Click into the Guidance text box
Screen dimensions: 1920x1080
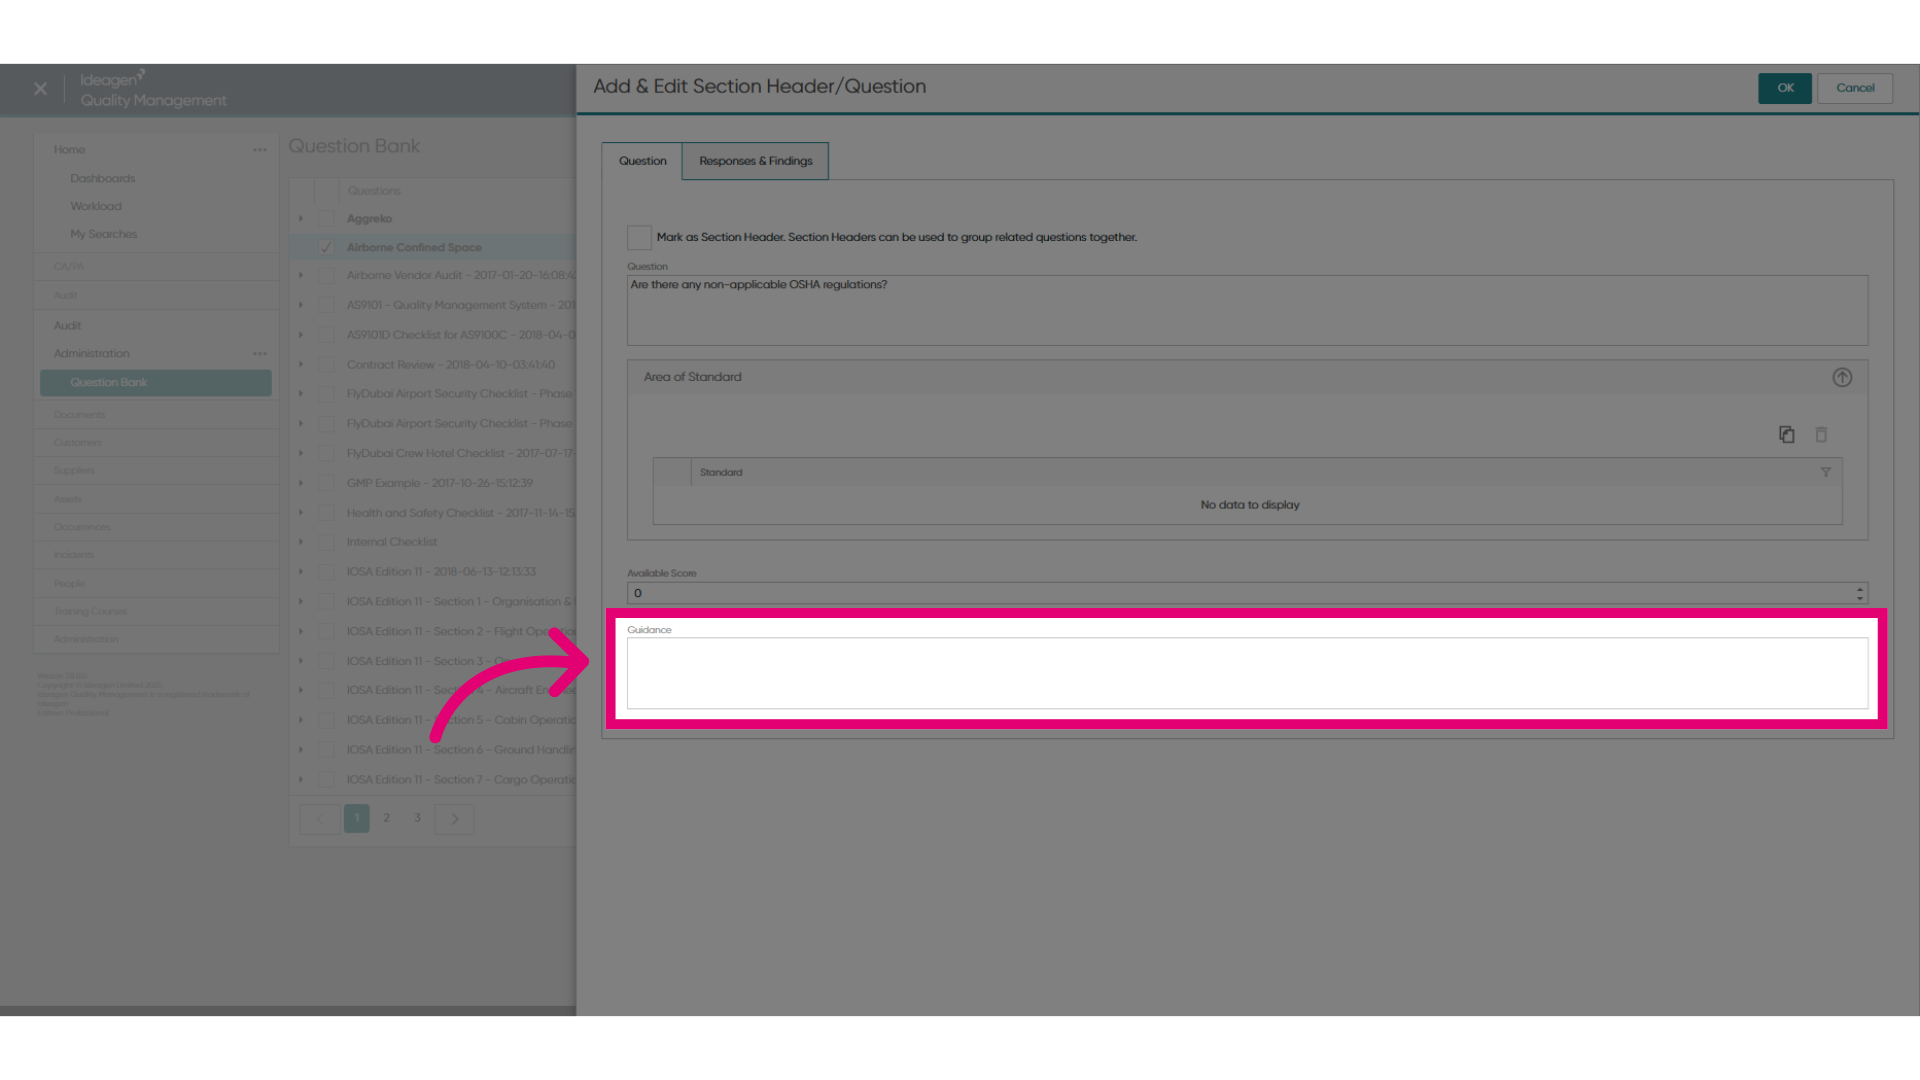click(1247, 674)
